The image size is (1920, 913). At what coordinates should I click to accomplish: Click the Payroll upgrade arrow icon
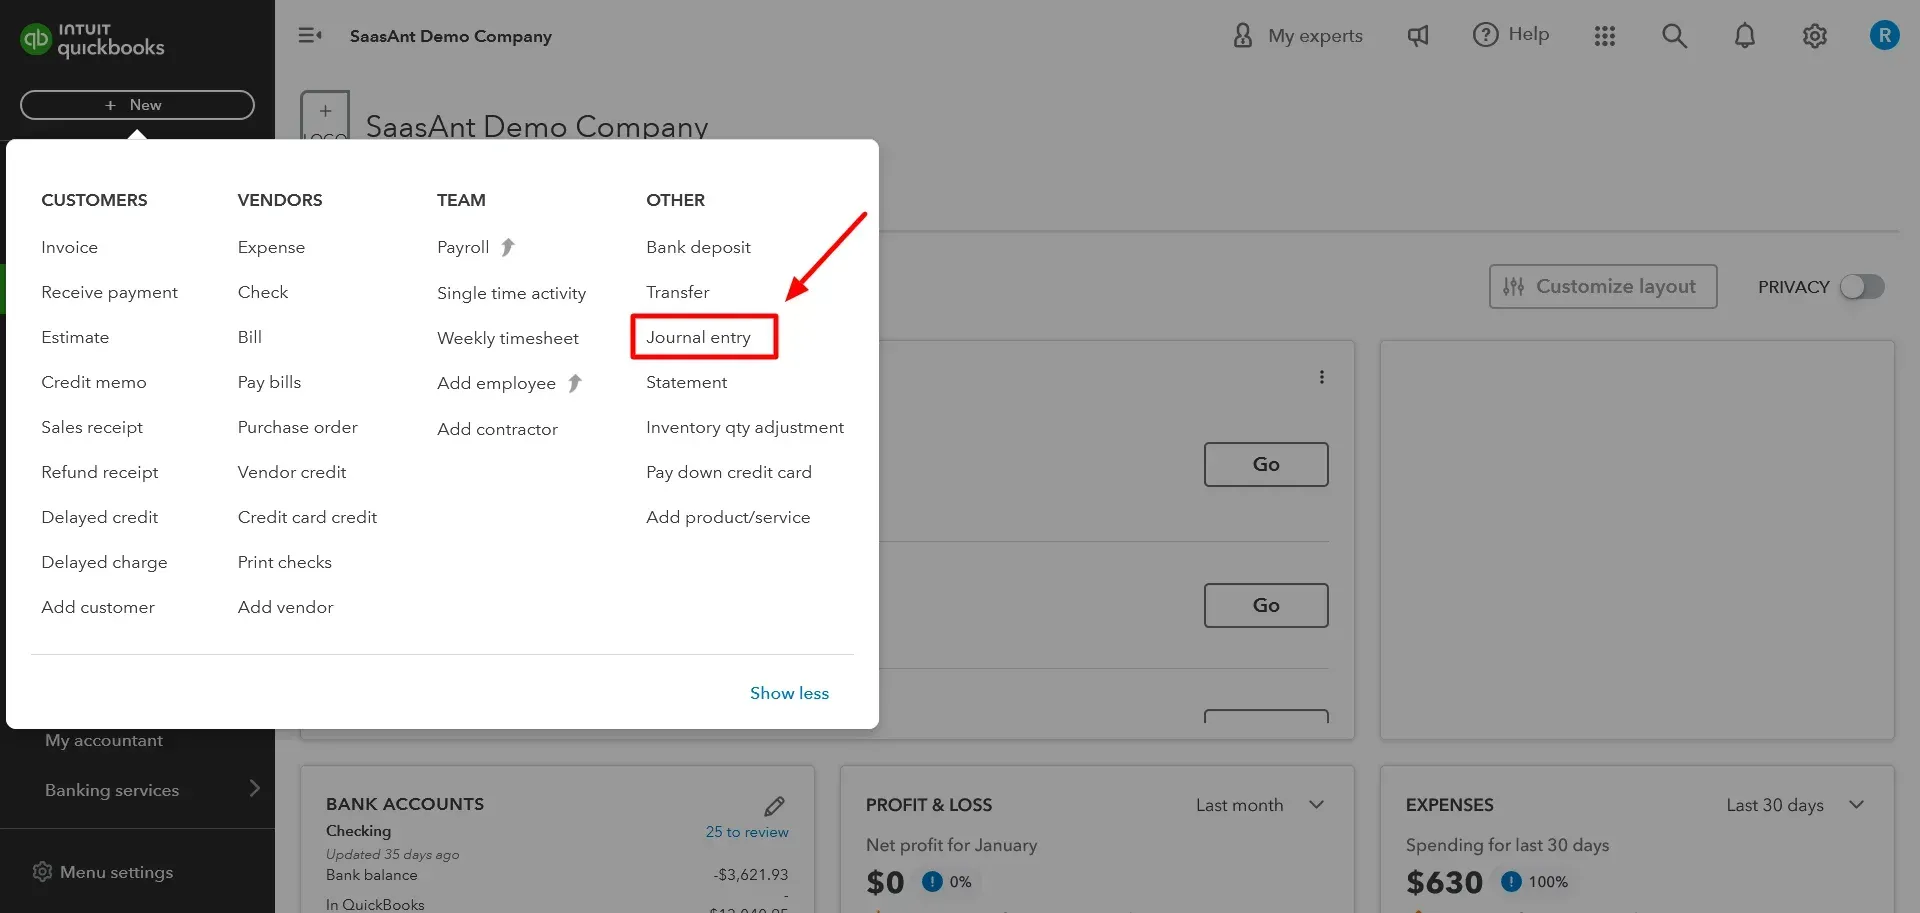click(x=508, y=247)
